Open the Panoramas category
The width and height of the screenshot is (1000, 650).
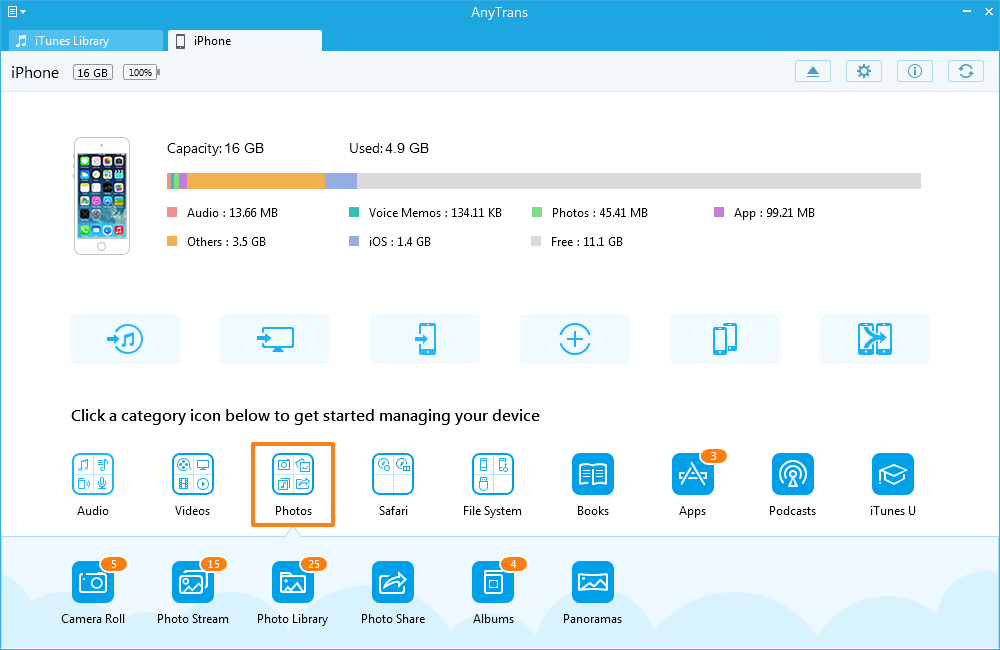(593, 582)
